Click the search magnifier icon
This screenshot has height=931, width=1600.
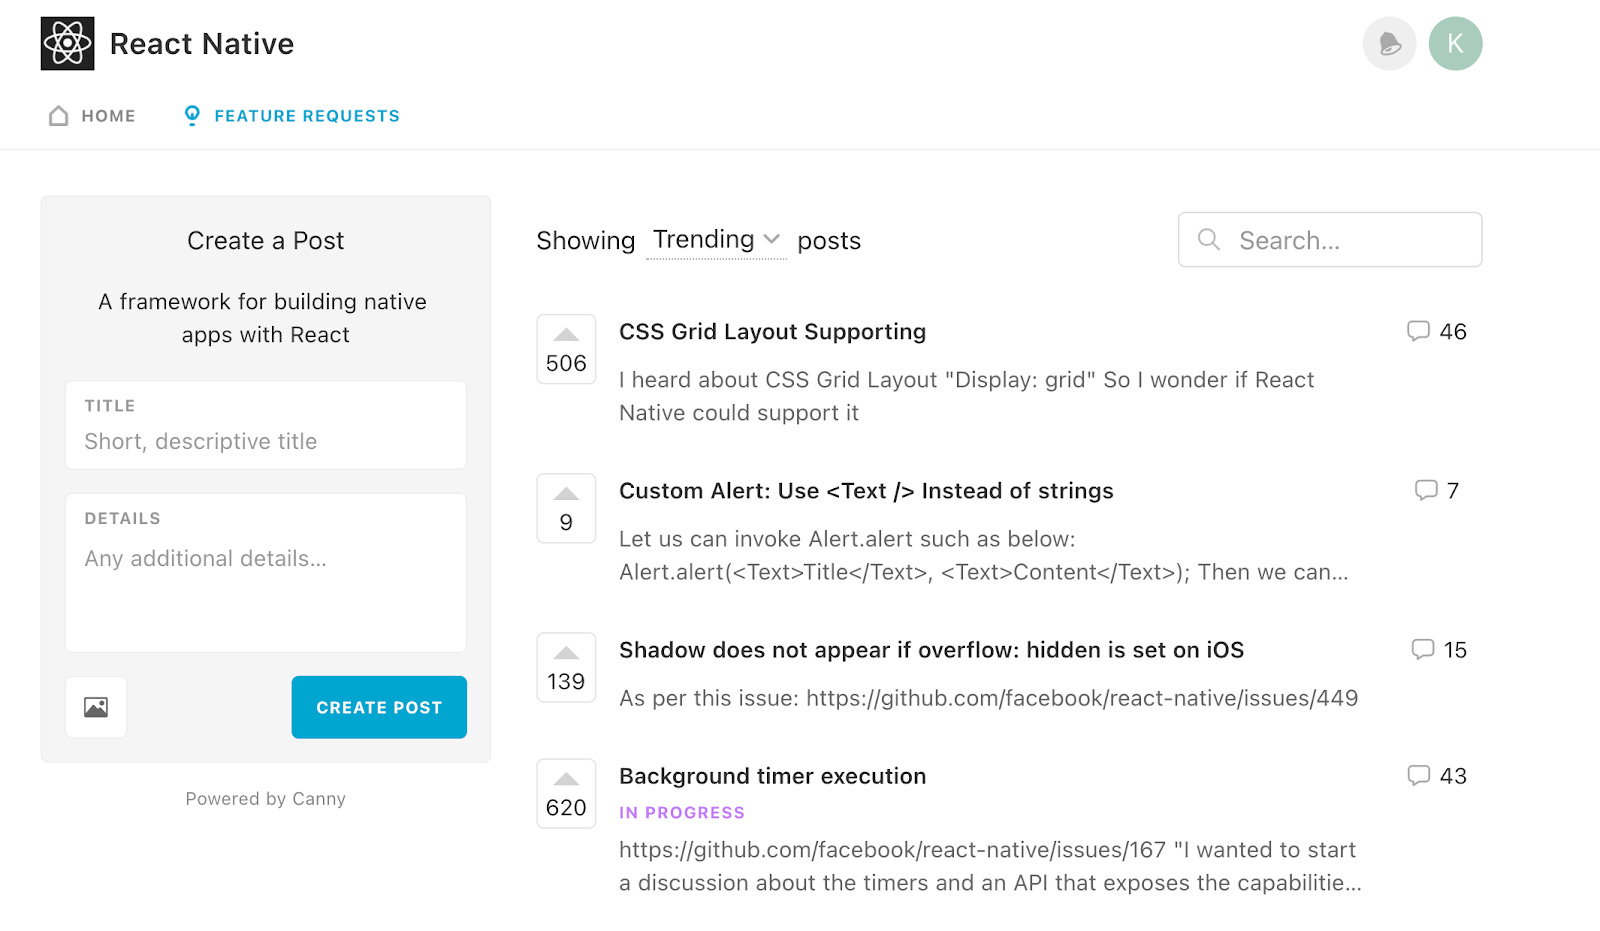coord(1208,240)
